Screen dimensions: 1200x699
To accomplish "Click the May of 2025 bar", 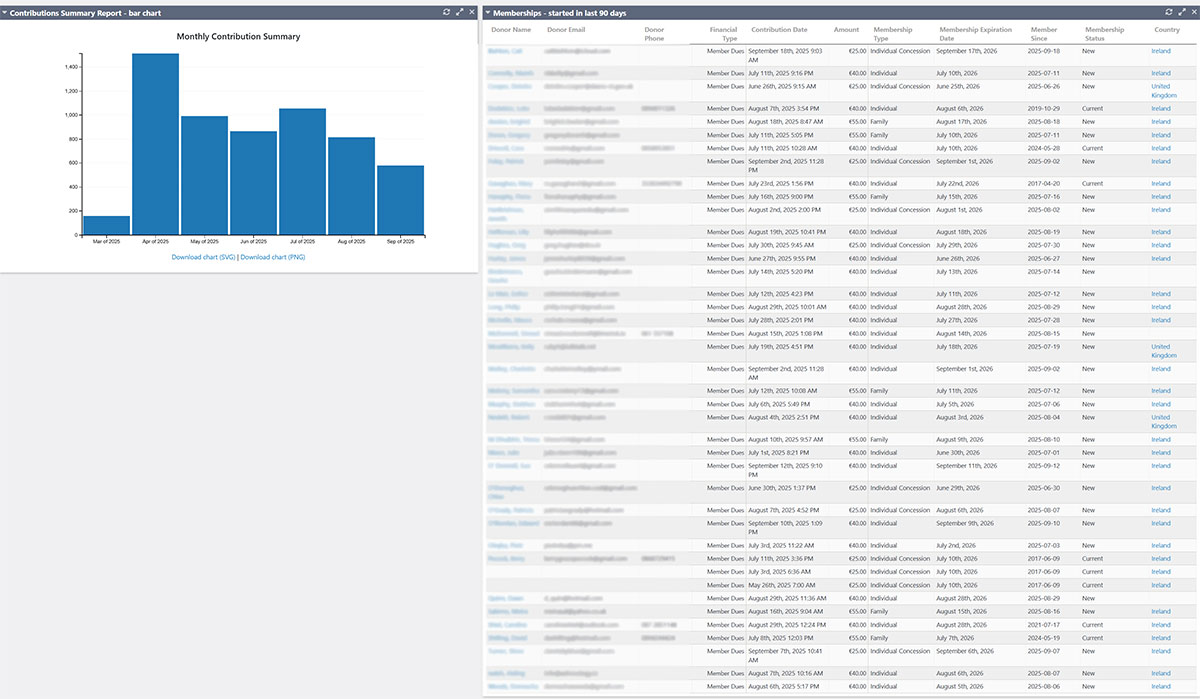I will 204,175.
